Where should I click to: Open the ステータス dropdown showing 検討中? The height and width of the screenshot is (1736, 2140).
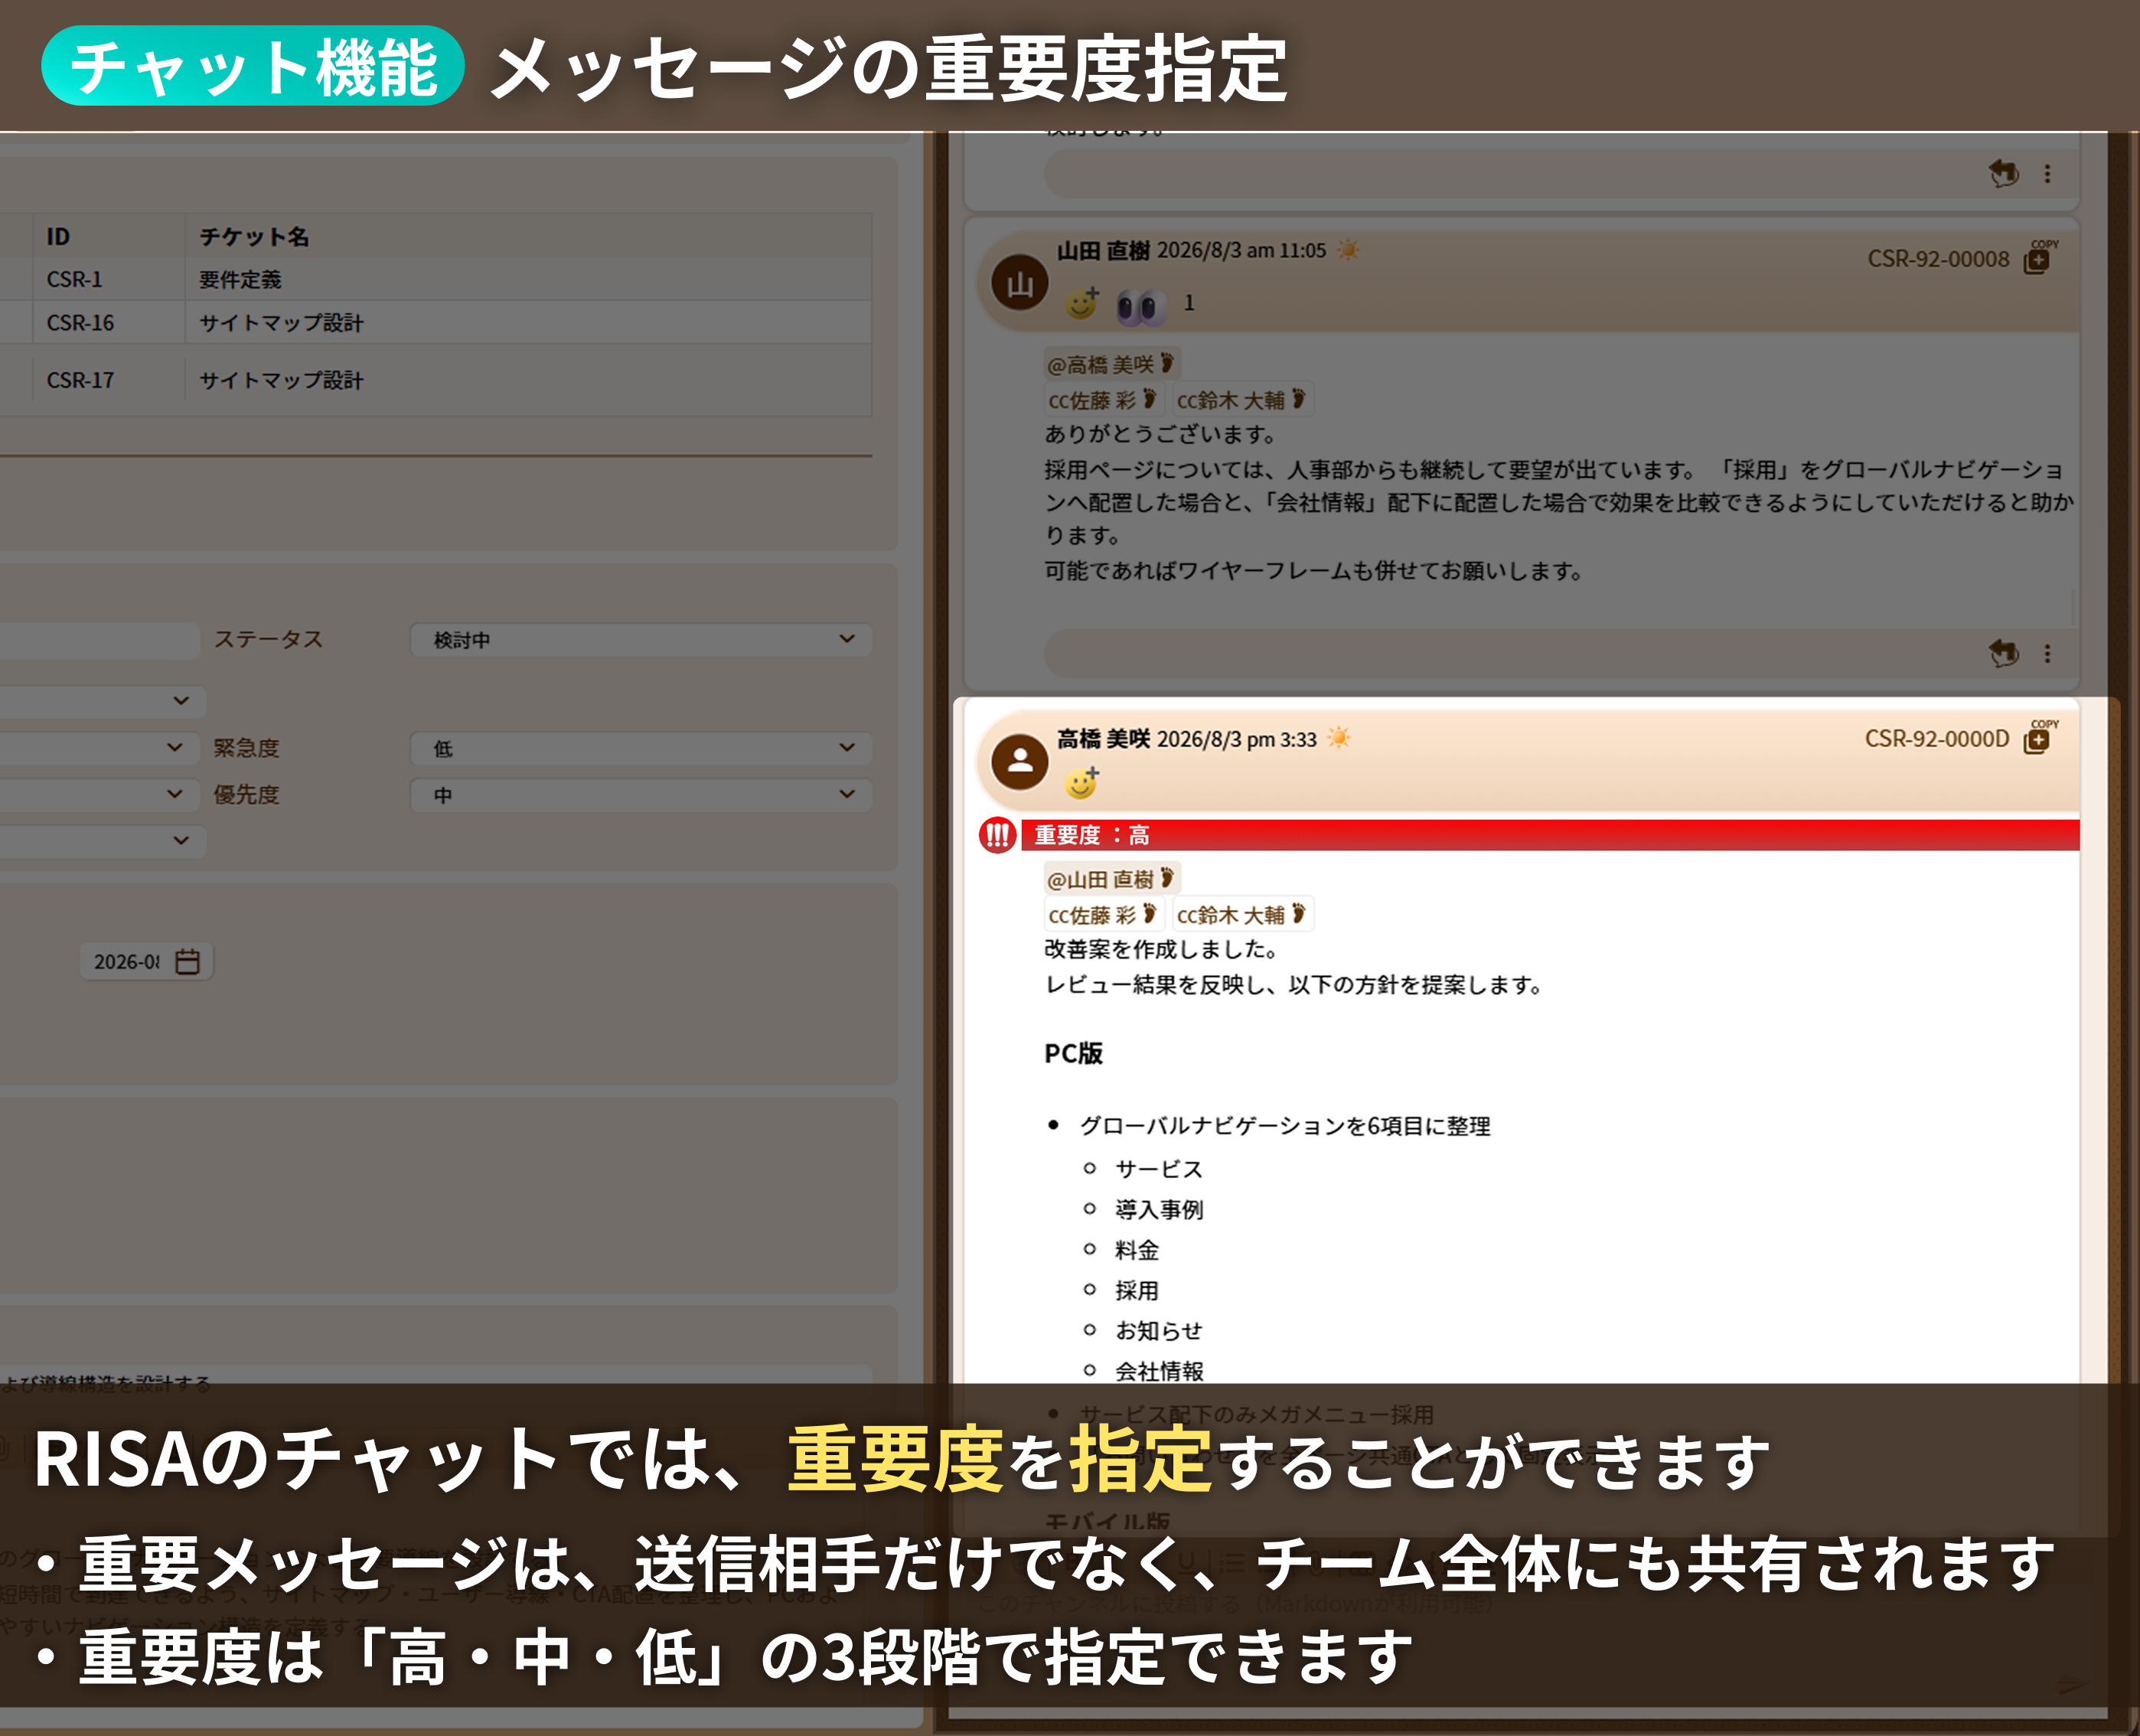click(x=641, y=640)
